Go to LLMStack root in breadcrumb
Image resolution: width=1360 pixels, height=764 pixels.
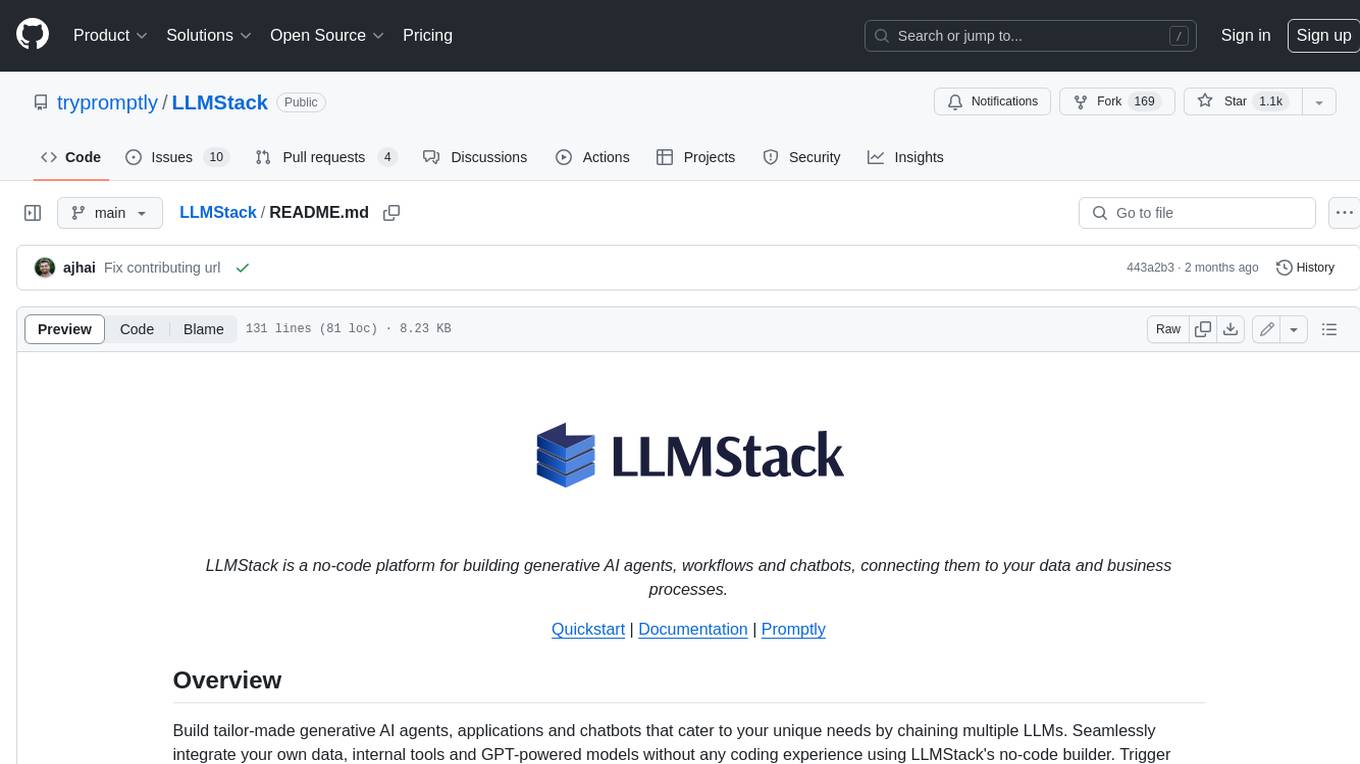click(x=218, y=212)
